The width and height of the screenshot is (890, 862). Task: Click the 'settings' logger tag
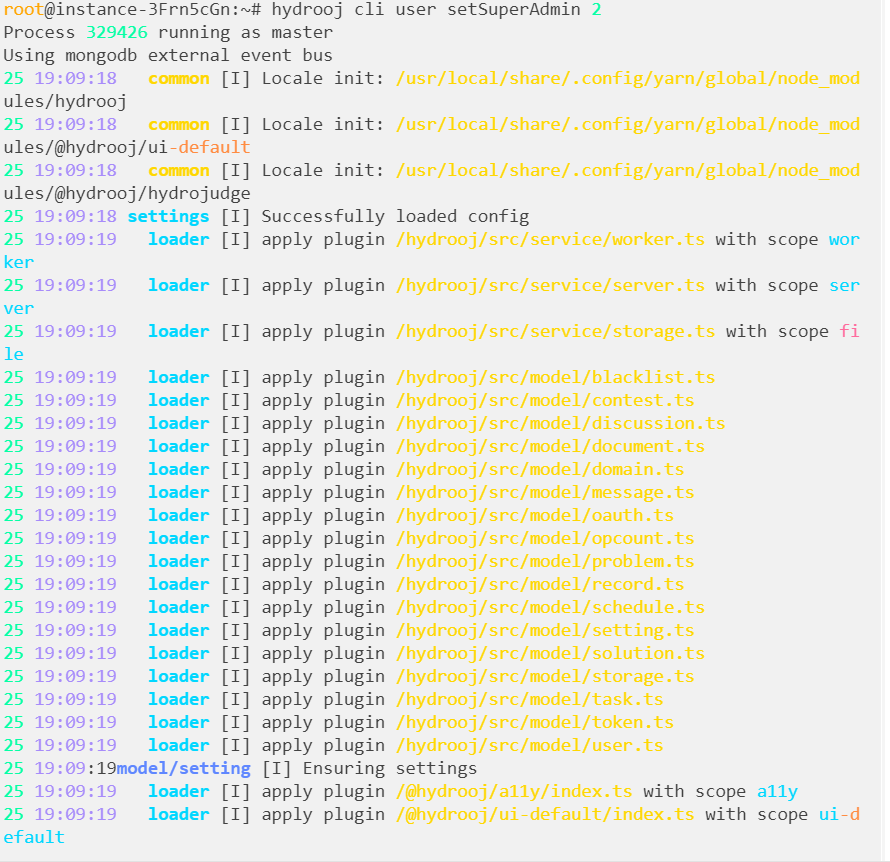coord(168,217)
